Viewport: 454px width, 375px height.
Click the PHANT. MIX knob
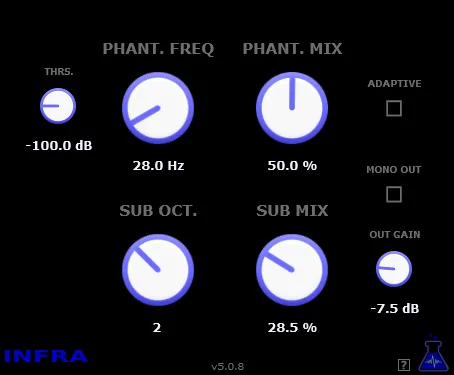click(292, 108)
